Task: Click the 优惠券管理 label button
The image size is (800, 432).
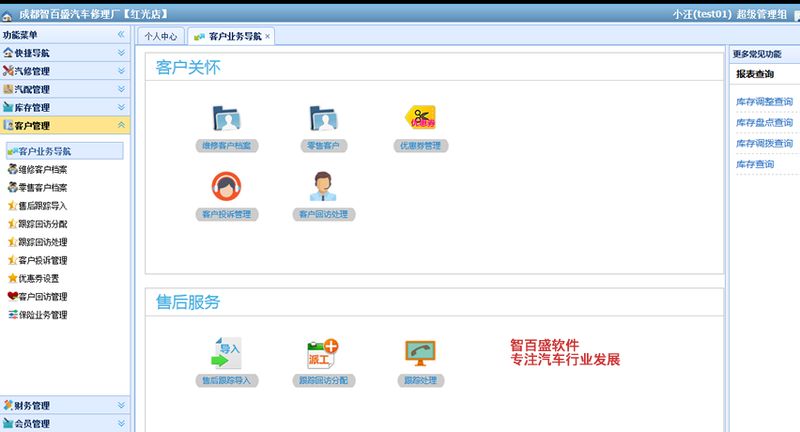Action: click(x=420, y=146)
